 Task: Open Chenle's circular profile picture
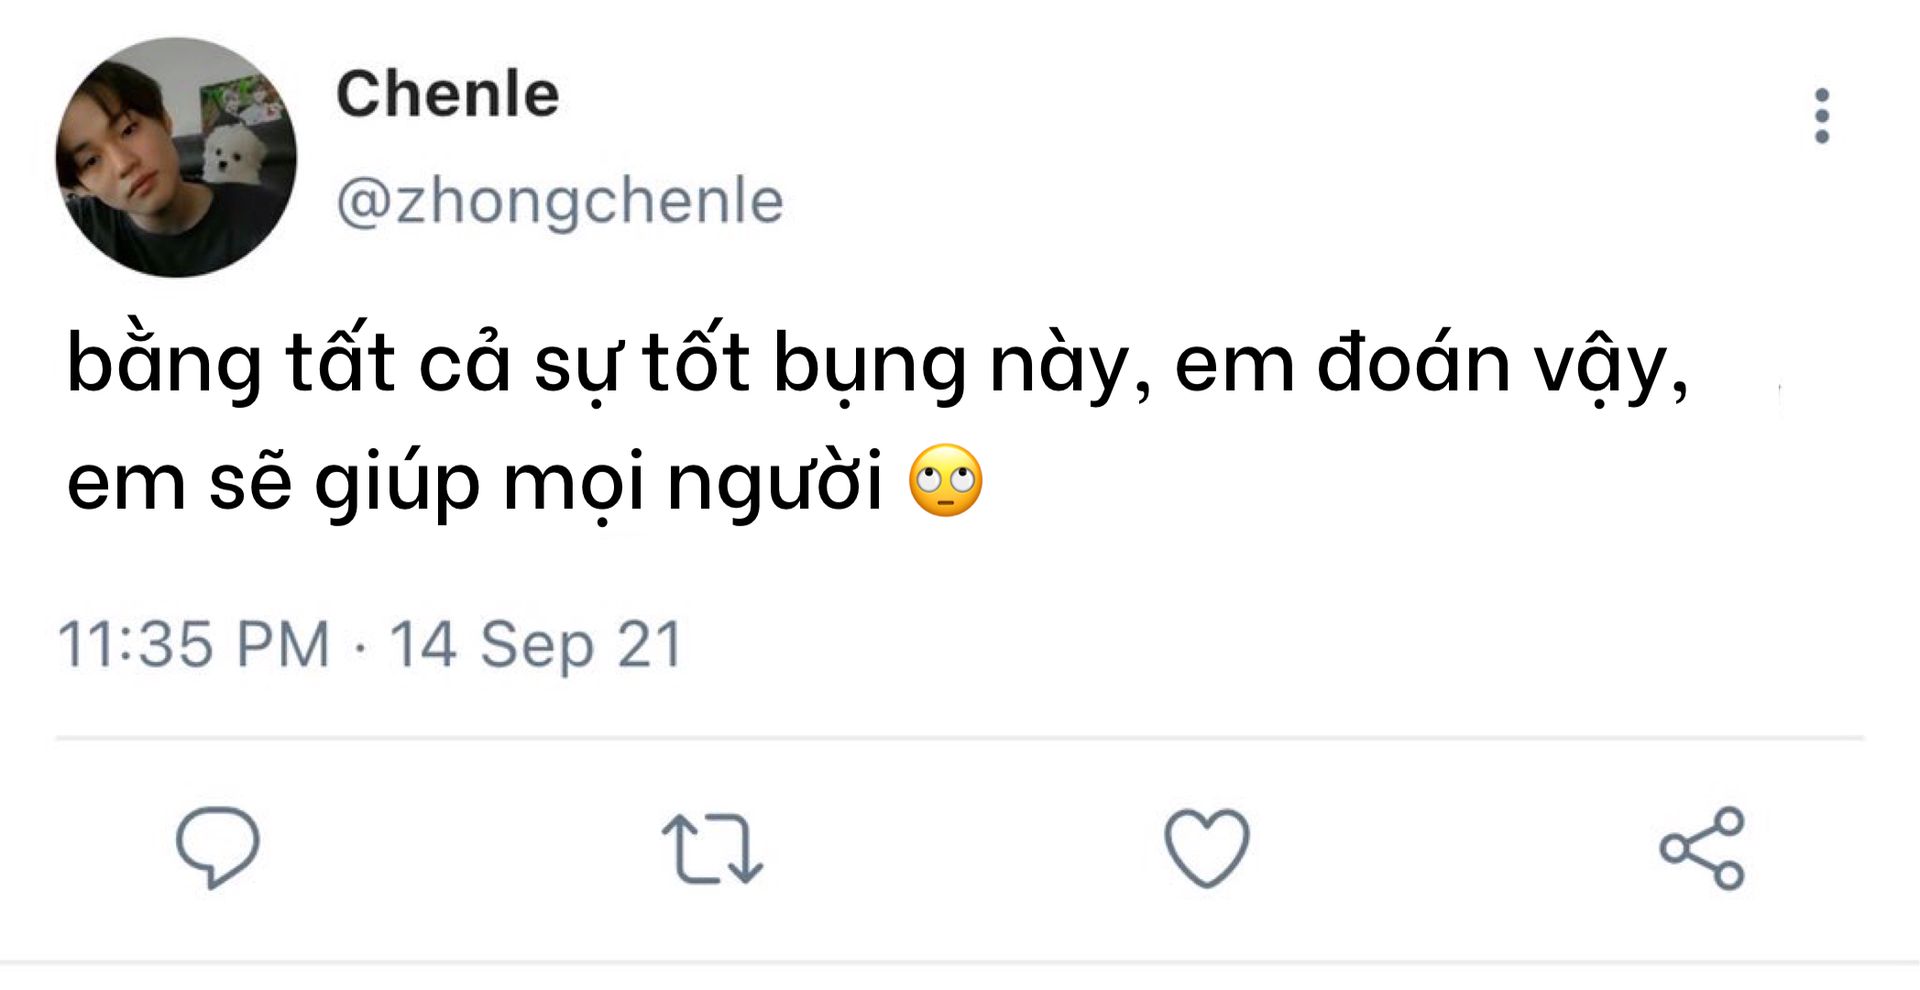point(176,157)
